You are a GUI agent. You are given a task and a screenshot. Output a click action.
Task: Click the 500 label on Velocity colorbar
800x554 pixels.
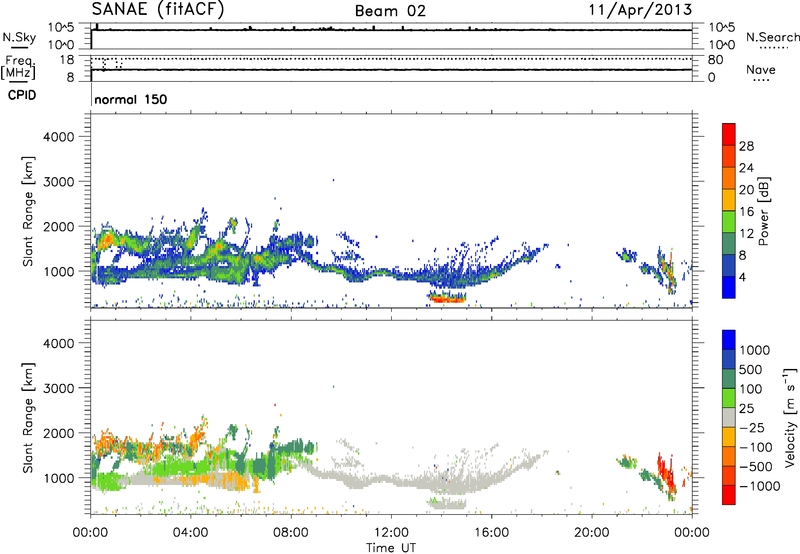[x=751, y=369]
